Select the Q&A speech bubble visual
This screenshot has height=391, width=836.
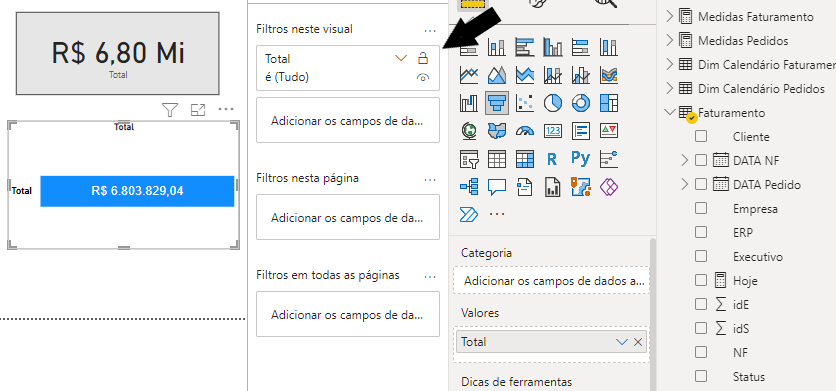pyautogui.click(x=497, y=187)
